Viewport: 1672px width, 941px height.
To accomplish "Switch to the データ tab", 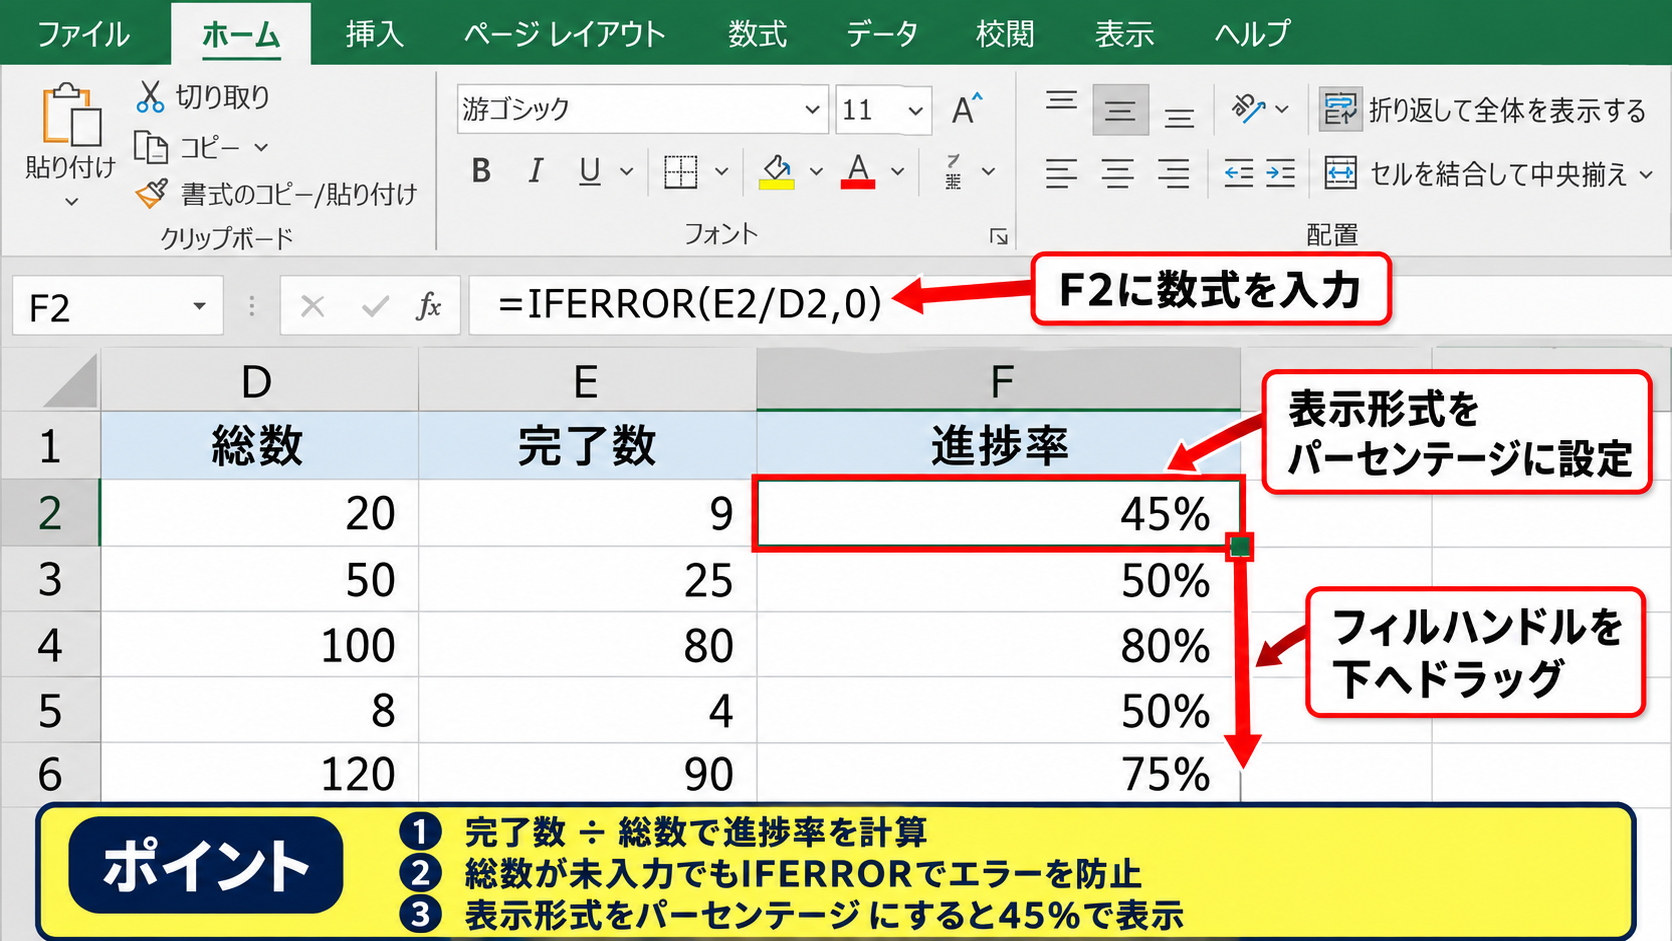I will tap(882, 34).
